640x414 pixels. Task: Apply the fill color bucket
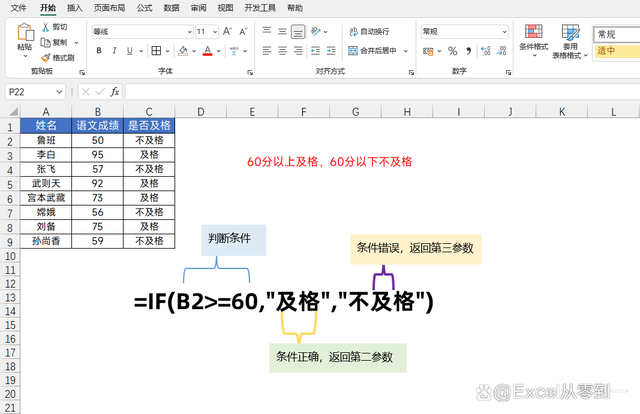pos(183,51)
